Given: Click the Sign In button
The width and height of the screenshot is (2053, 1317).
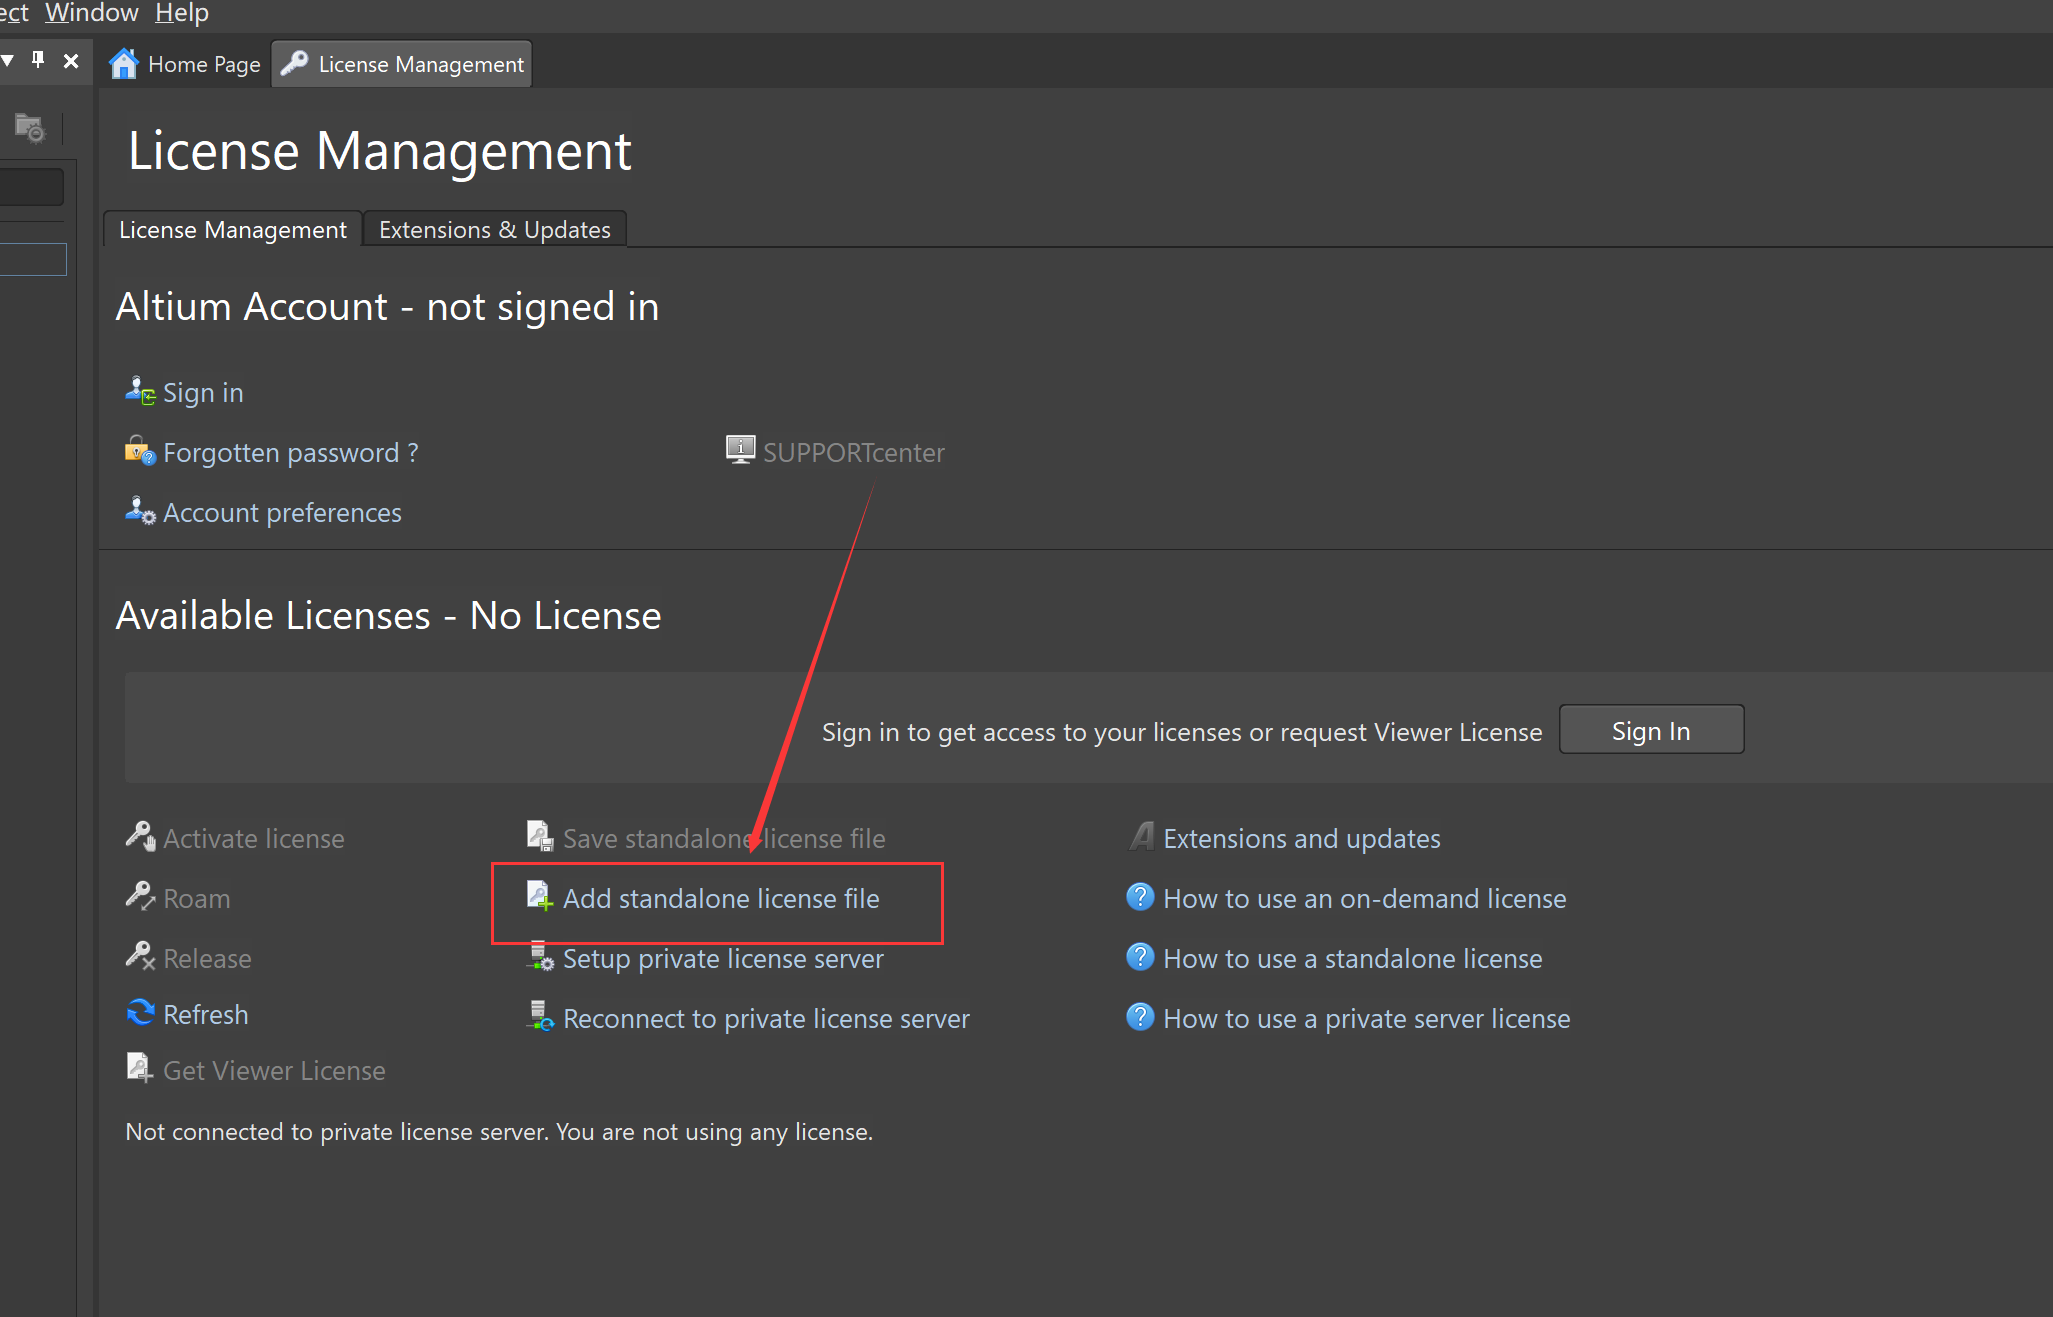Looking at the screenshot, I should (1651, 730).
